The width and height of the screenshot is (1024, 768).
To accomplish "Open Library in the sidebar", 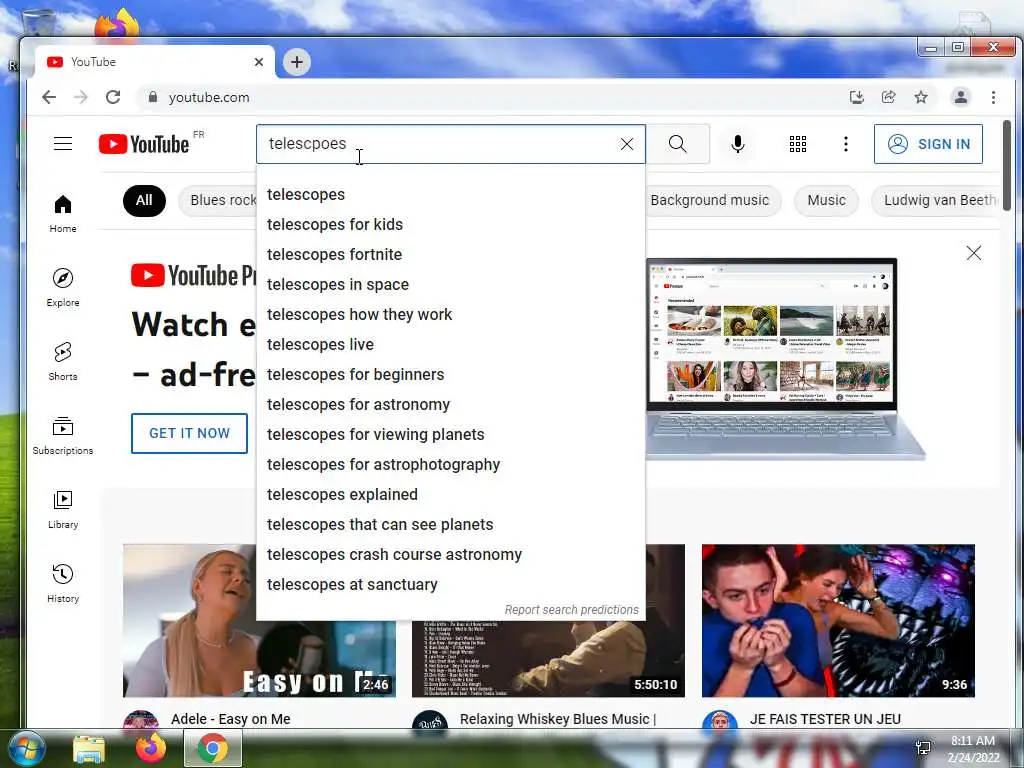I will tap(63, 510).
